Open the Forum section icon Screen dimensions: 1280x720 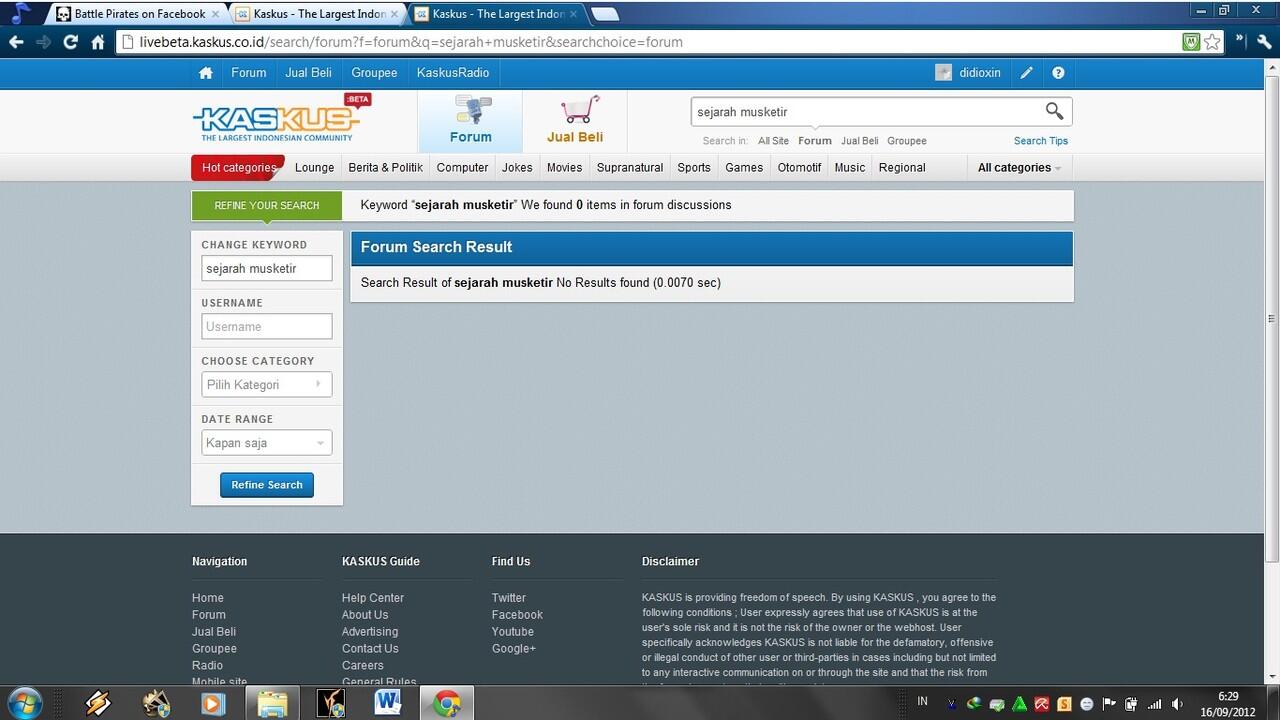tap(470, 121)
